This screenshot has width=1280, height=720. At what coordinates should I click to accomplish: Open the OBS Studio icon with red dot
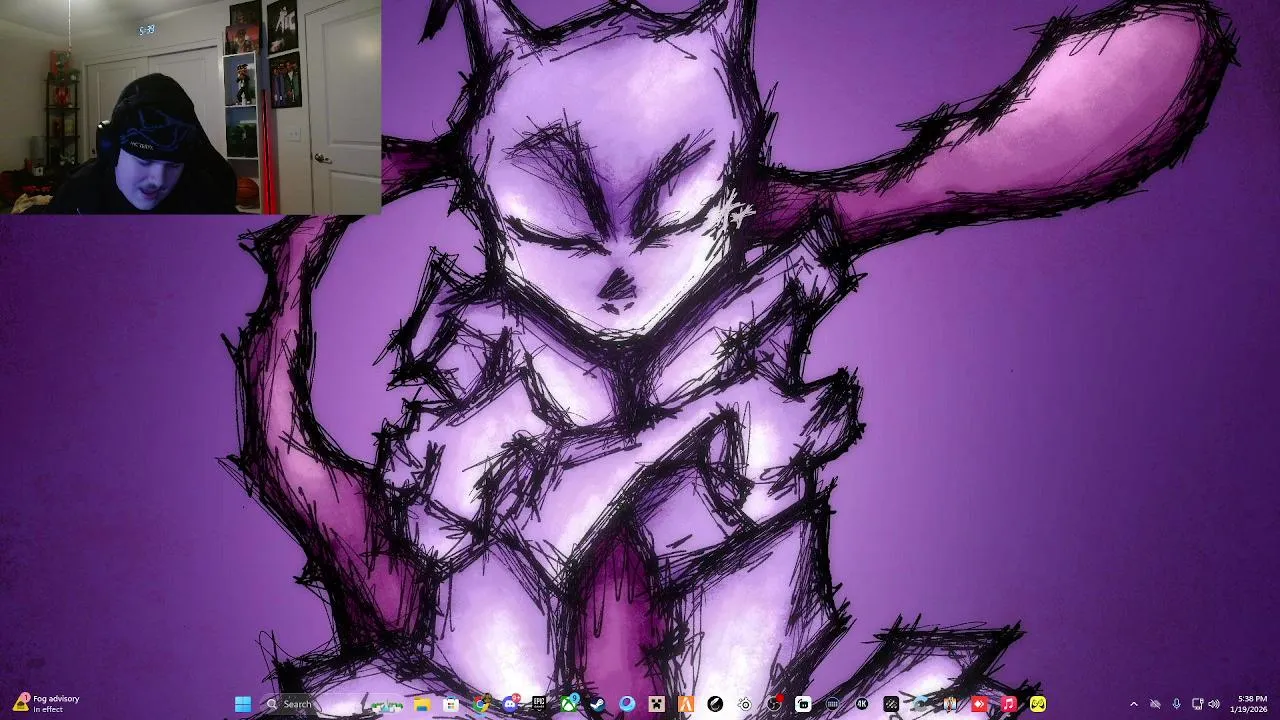pos(775,704)
